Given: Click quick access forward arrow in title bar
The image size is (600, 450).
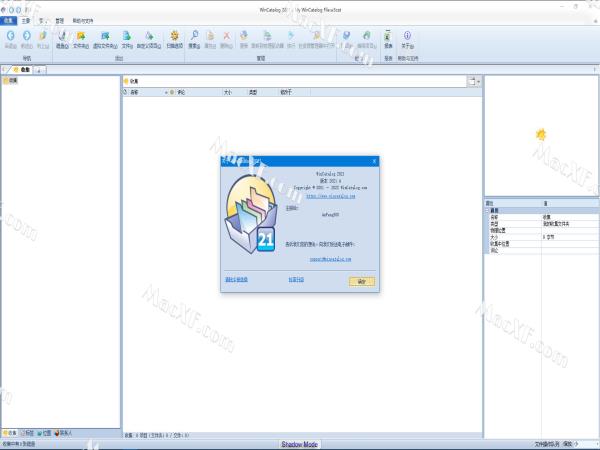Looking at the screenshot, I should point(18,10).
